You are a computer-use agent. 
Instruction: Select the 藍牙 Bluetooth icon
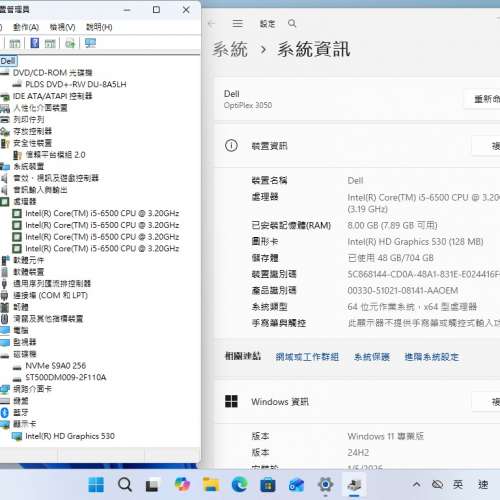4,413
